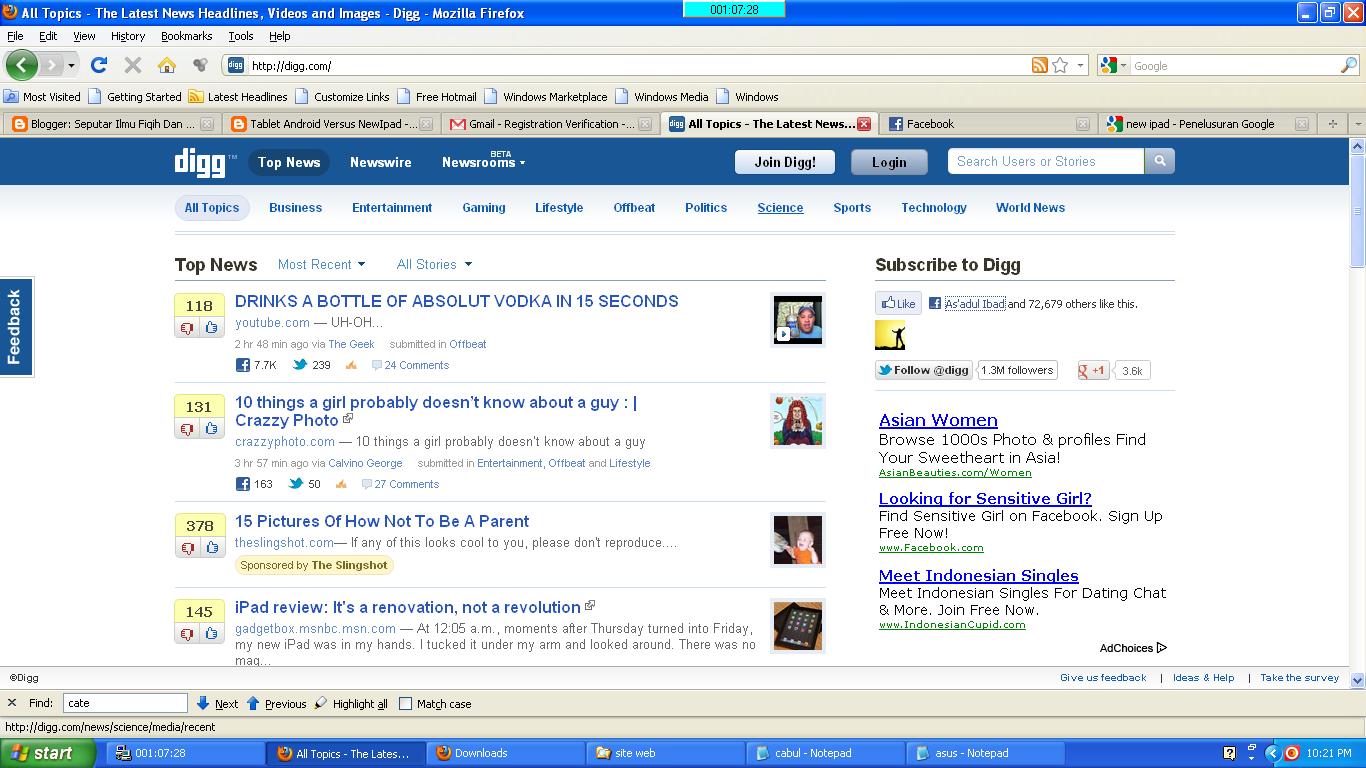Open the Bookmarks menu
1366x768 pixels.
tap(186, 36)
